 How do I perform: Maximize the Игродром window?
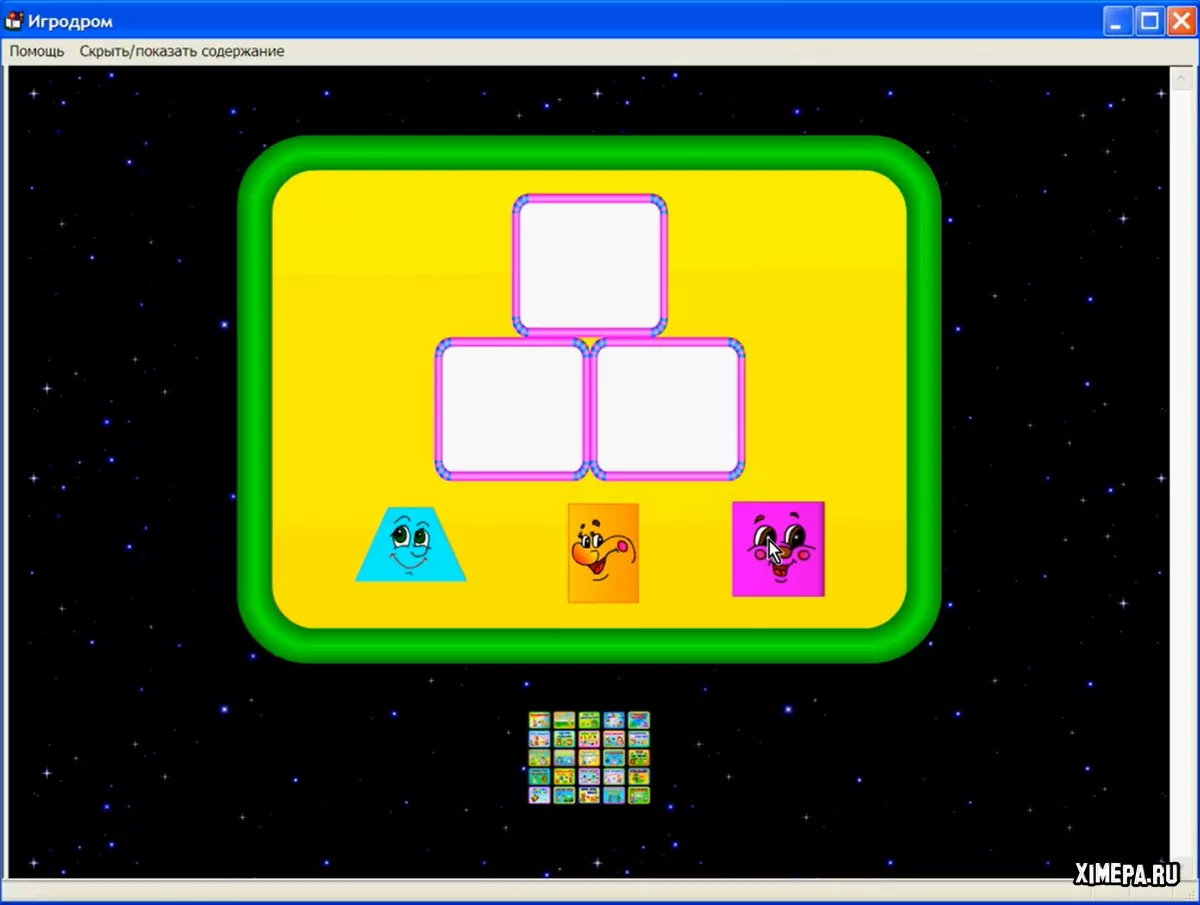tap(1150, 21)
